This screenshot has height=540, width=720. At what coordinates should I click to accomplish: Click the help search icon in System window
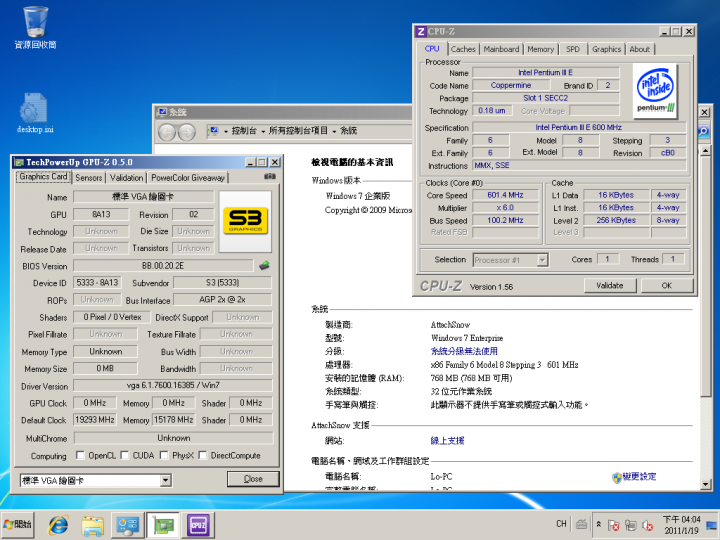[x=703, y=132]
